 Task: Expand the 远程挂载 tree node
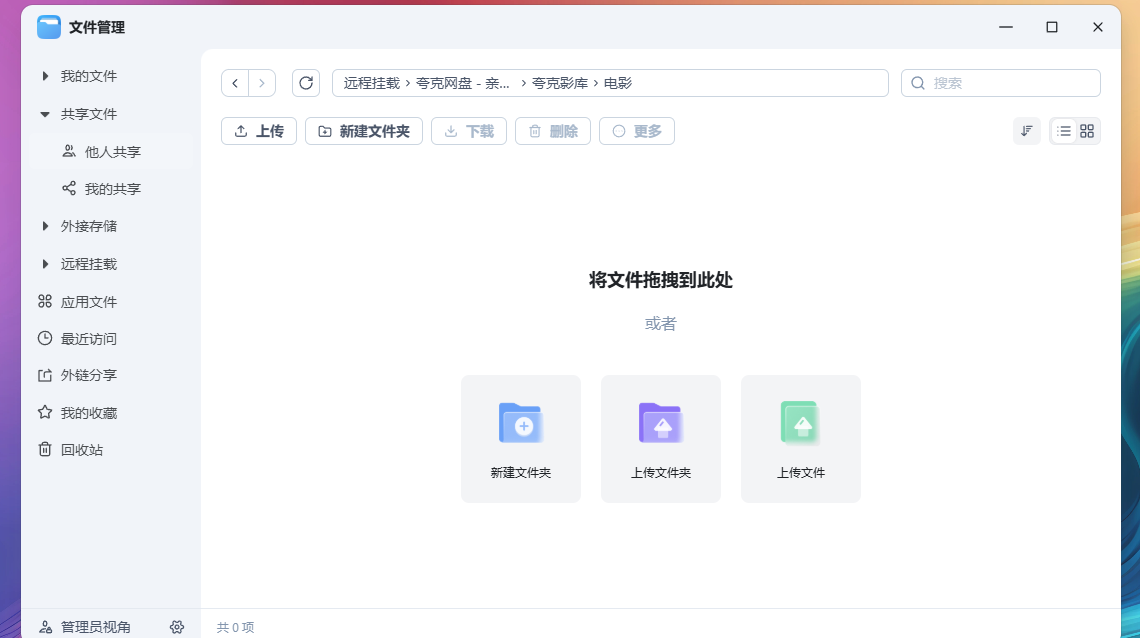[x=45, y=264]
